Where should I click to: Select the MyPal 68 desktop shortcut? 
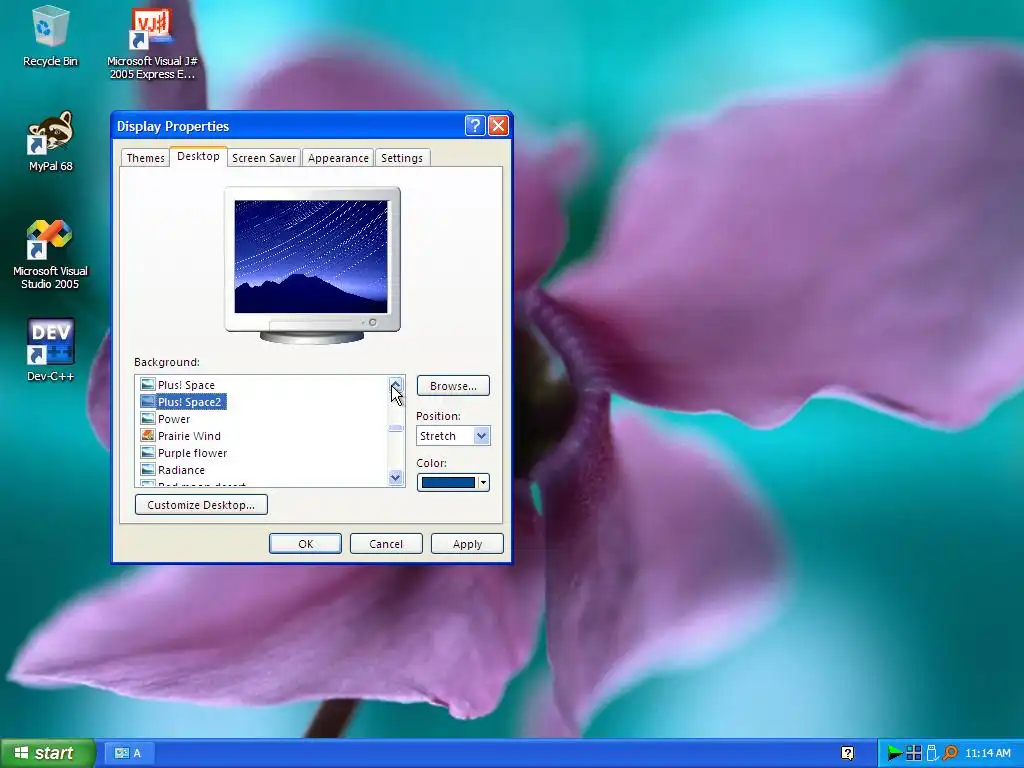click(x=50, y=141)
